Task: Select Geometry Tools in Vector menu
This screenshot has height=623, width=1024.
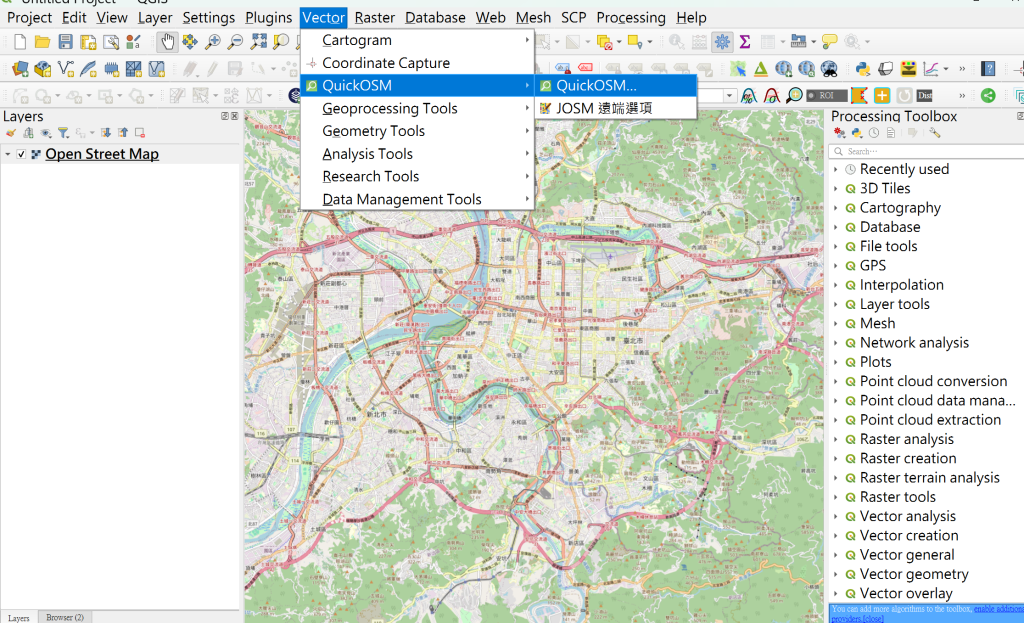Action: point(417,131)
